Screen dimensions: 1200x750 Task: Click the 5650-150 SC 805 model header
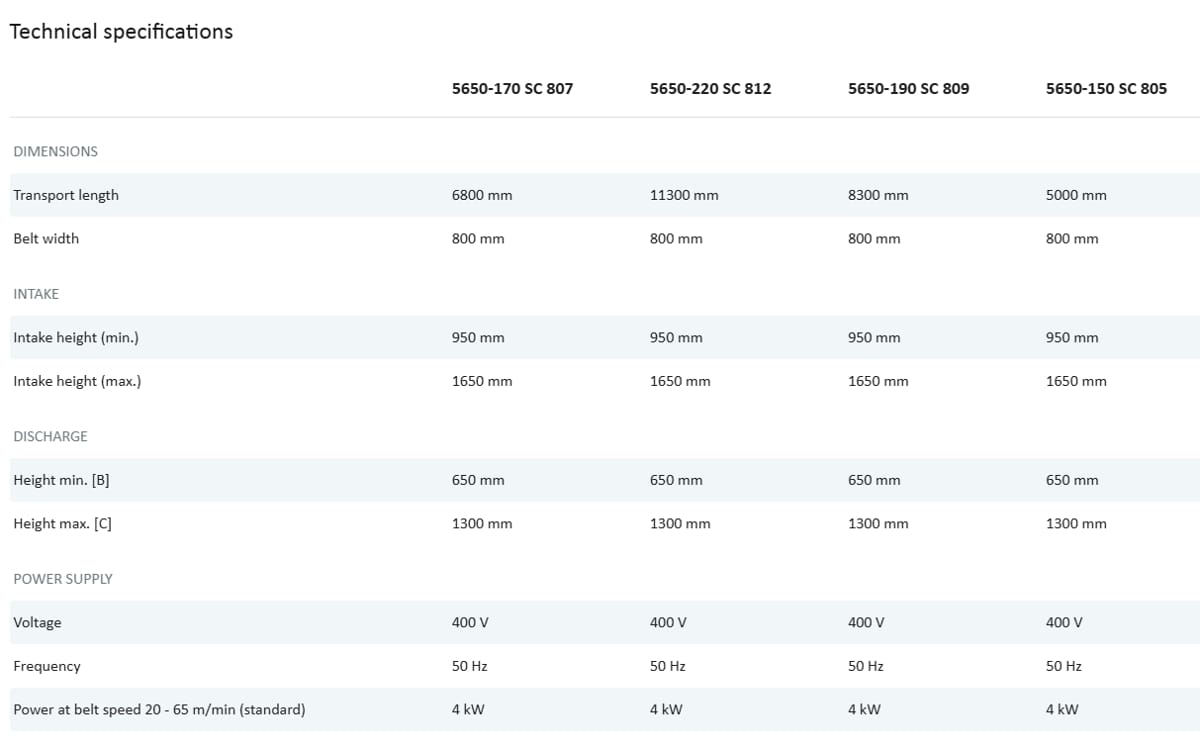[1106, 88]
